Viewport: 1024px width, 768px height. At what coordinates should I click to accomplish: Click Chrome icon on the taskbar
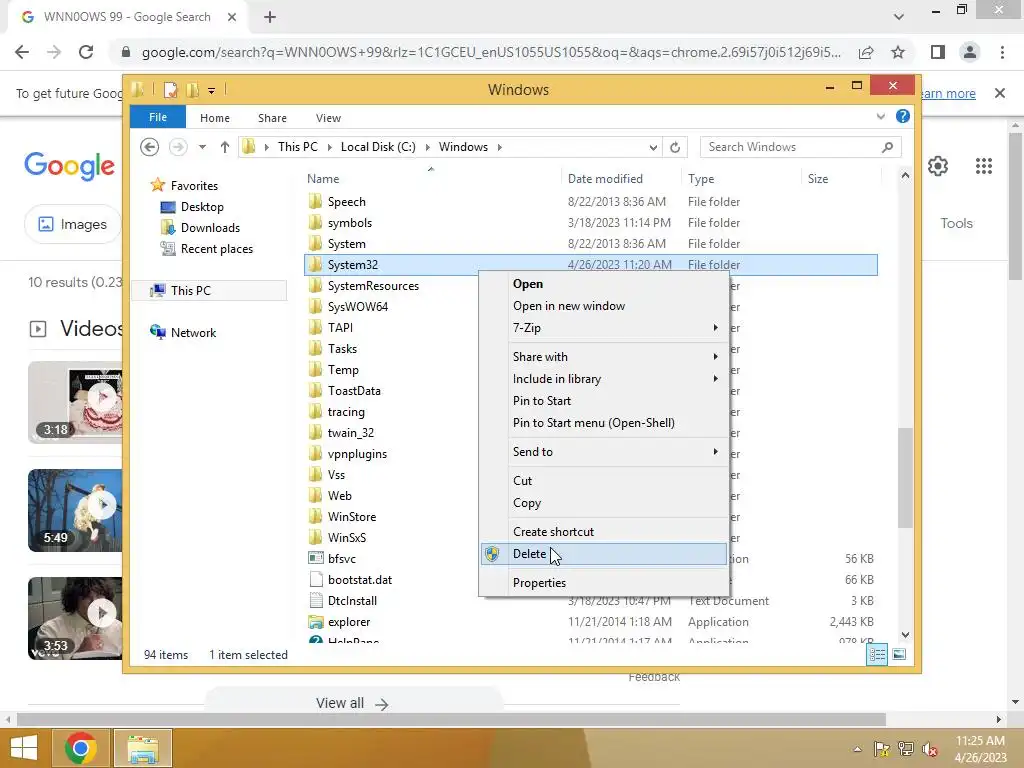(x=81, y=748)
